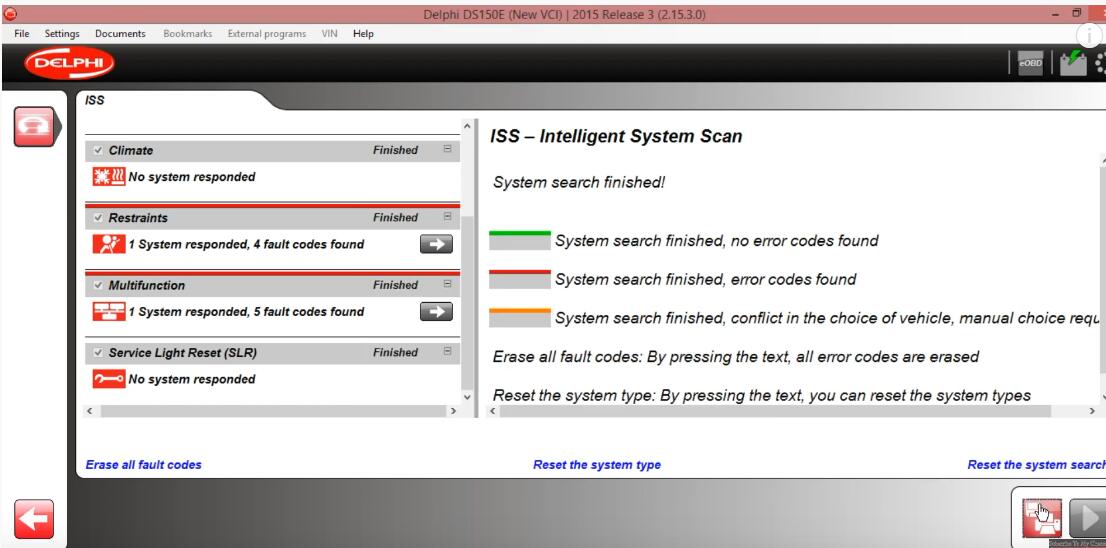
Task: Click the orange legend color bar
Action: click(x=519, y=318)
